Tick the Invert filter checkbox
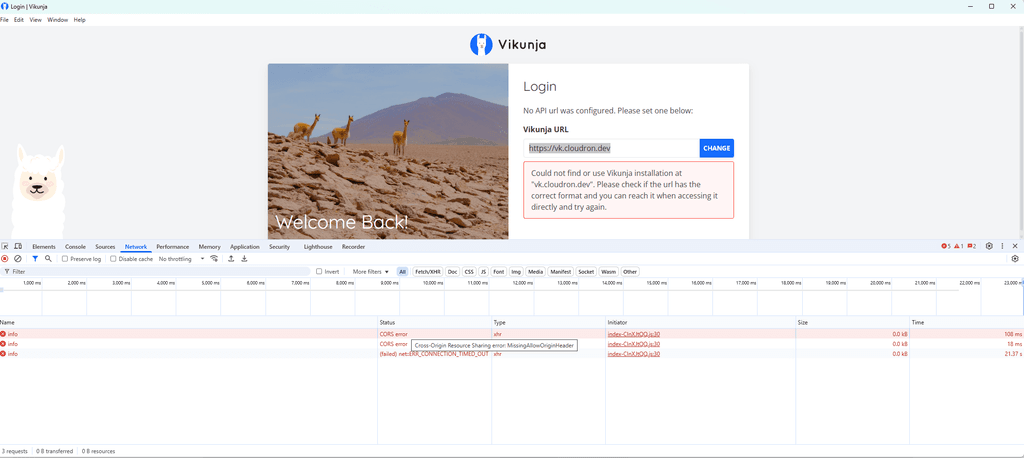 (319, 272)
